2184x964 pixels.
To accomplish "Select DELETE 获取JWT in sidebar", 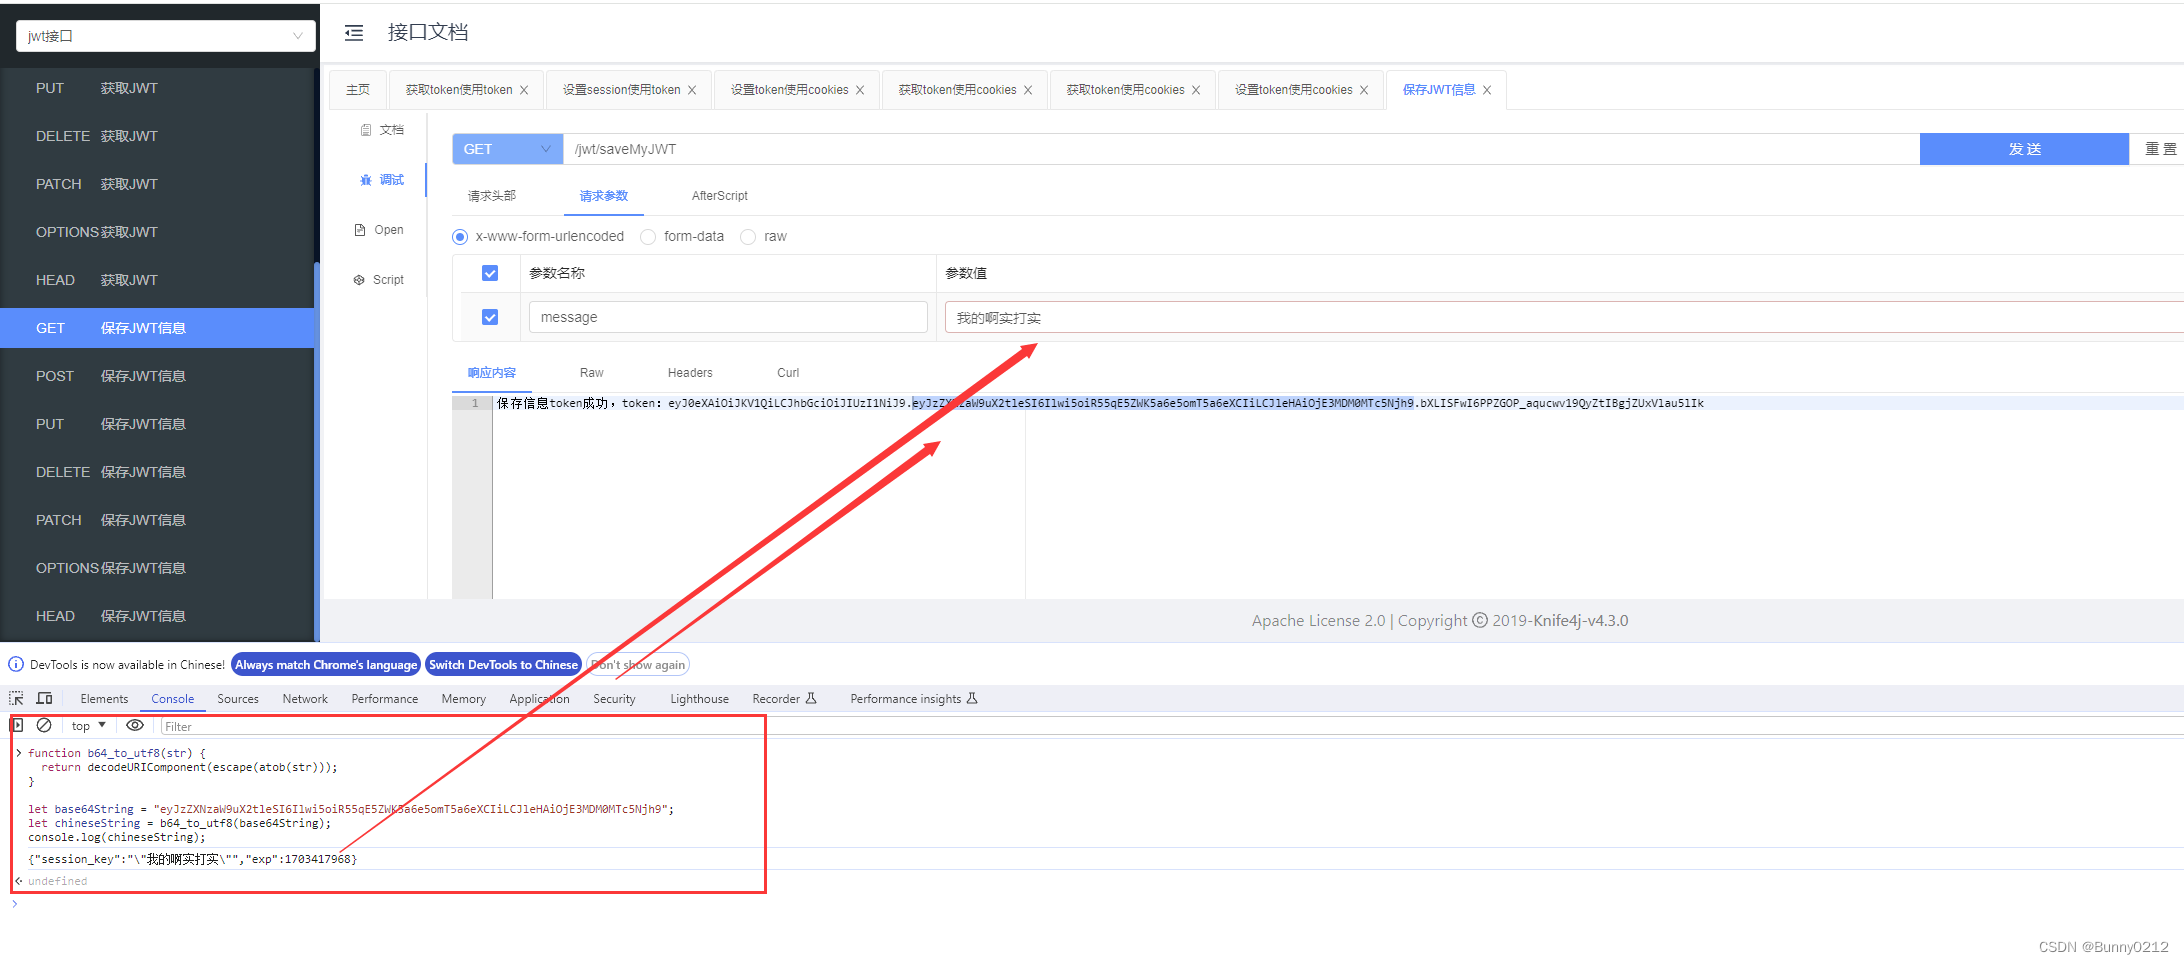I will tap(158, 136).
